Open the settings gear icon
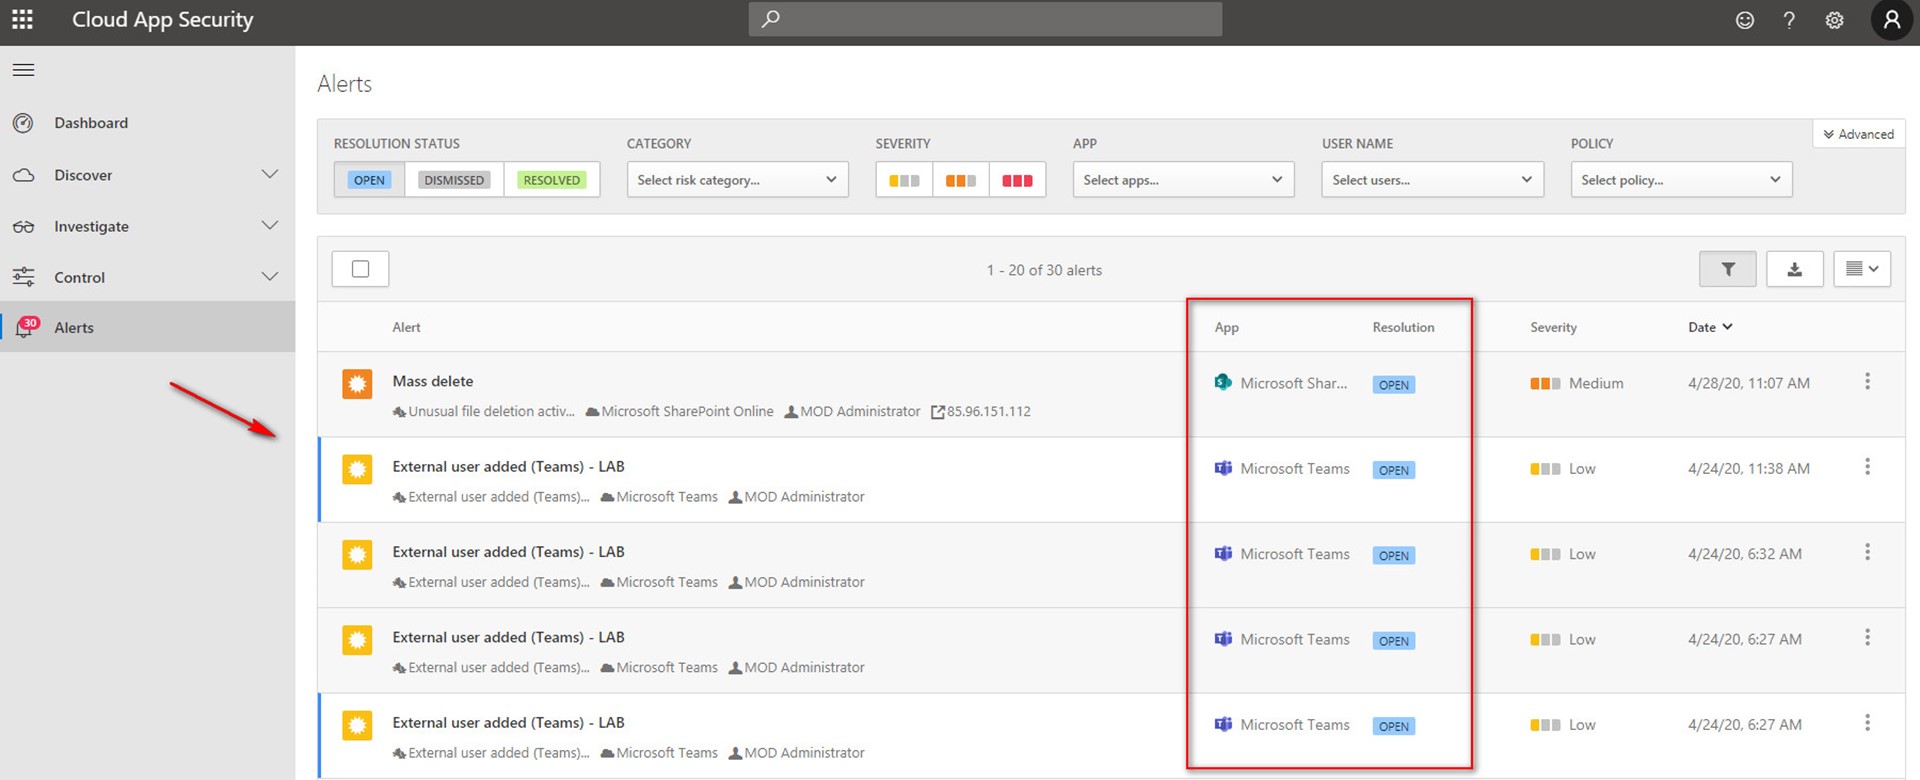This screenshot has width=1920, height=780. (1834, 20)
